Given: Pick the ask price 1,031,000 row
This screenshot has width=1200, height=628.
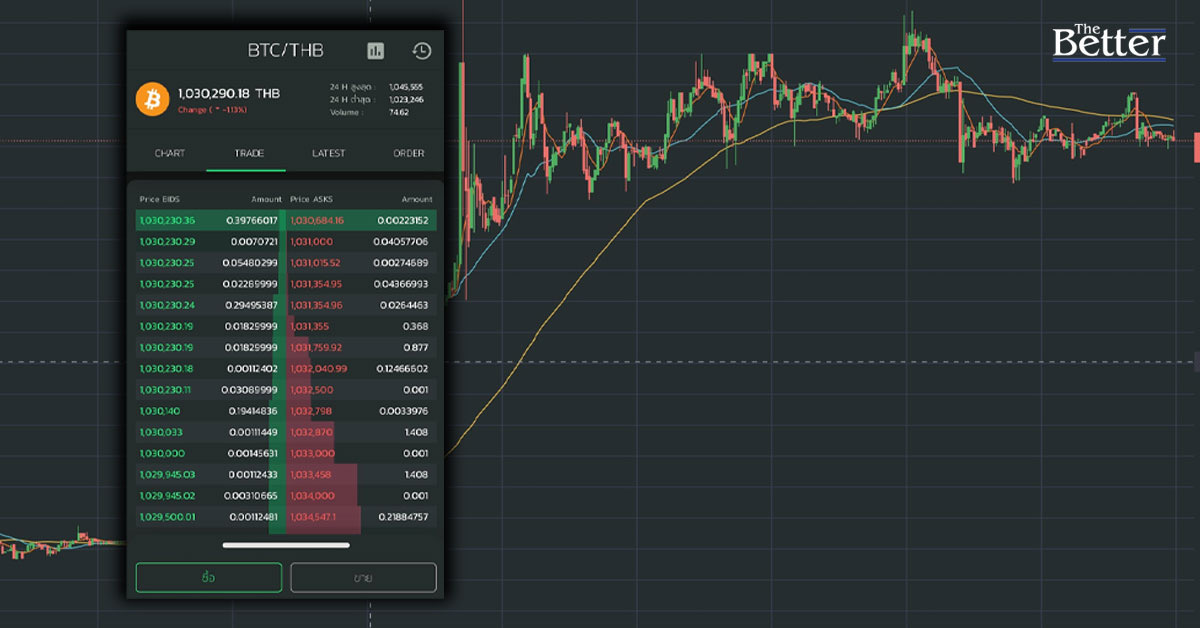Looking at the screenshot, I should click(312, 242).
